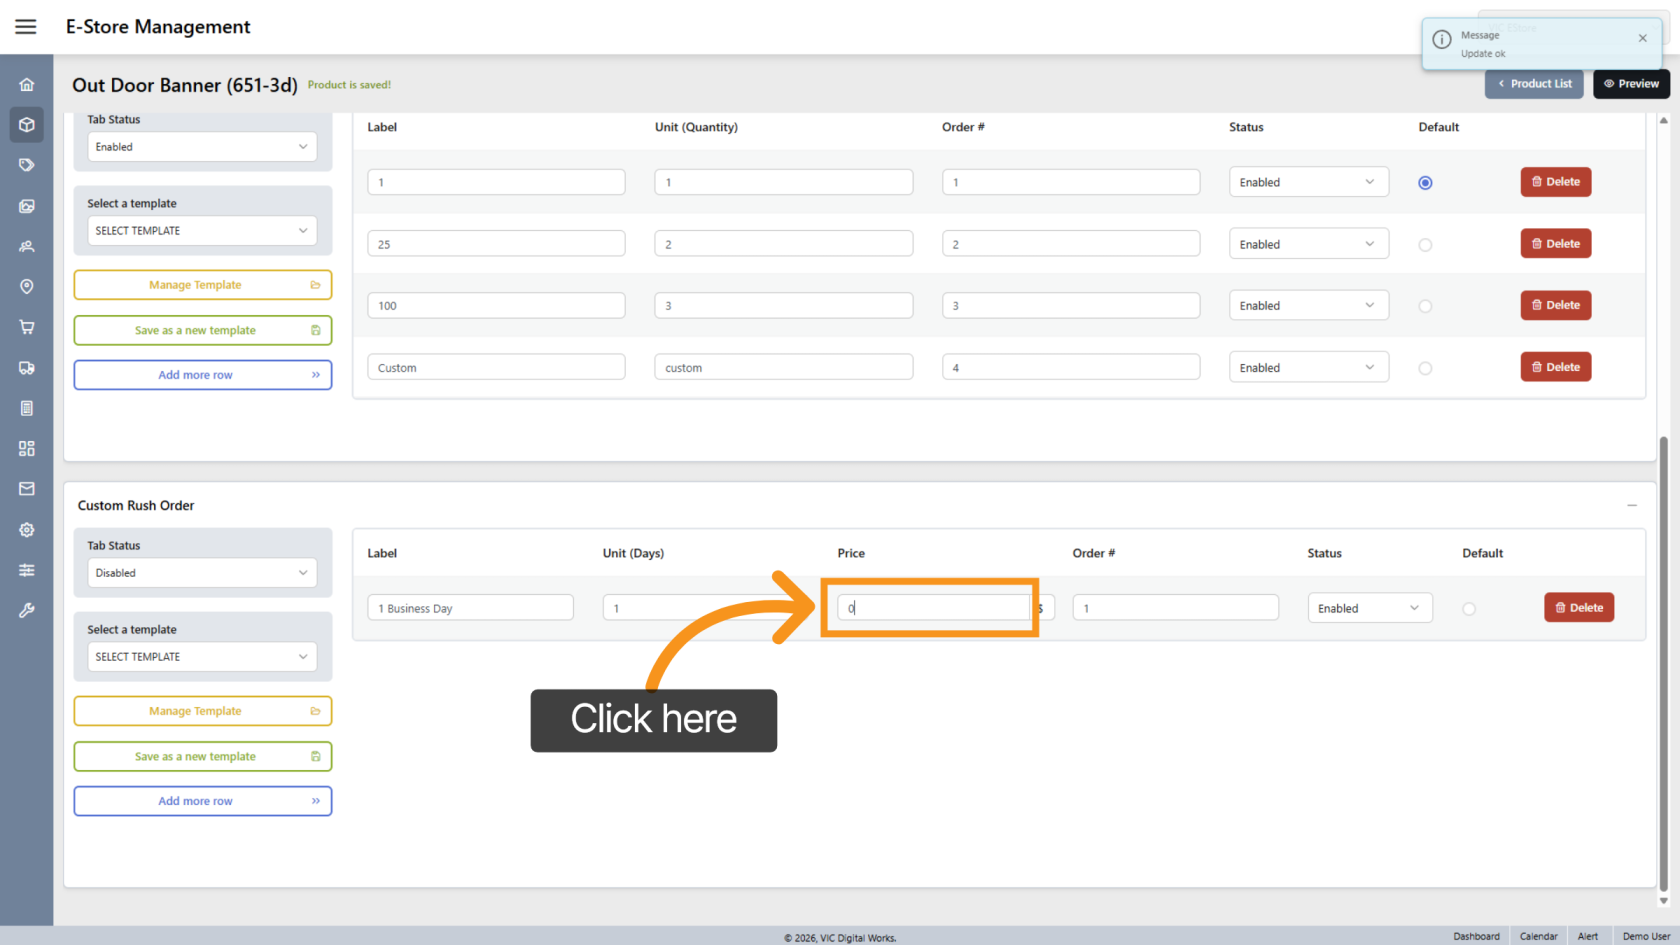This screenshot has width=1680, height=945.
Task: Select default radio for 1 Business Day
Action: [x=1468, y=609]
